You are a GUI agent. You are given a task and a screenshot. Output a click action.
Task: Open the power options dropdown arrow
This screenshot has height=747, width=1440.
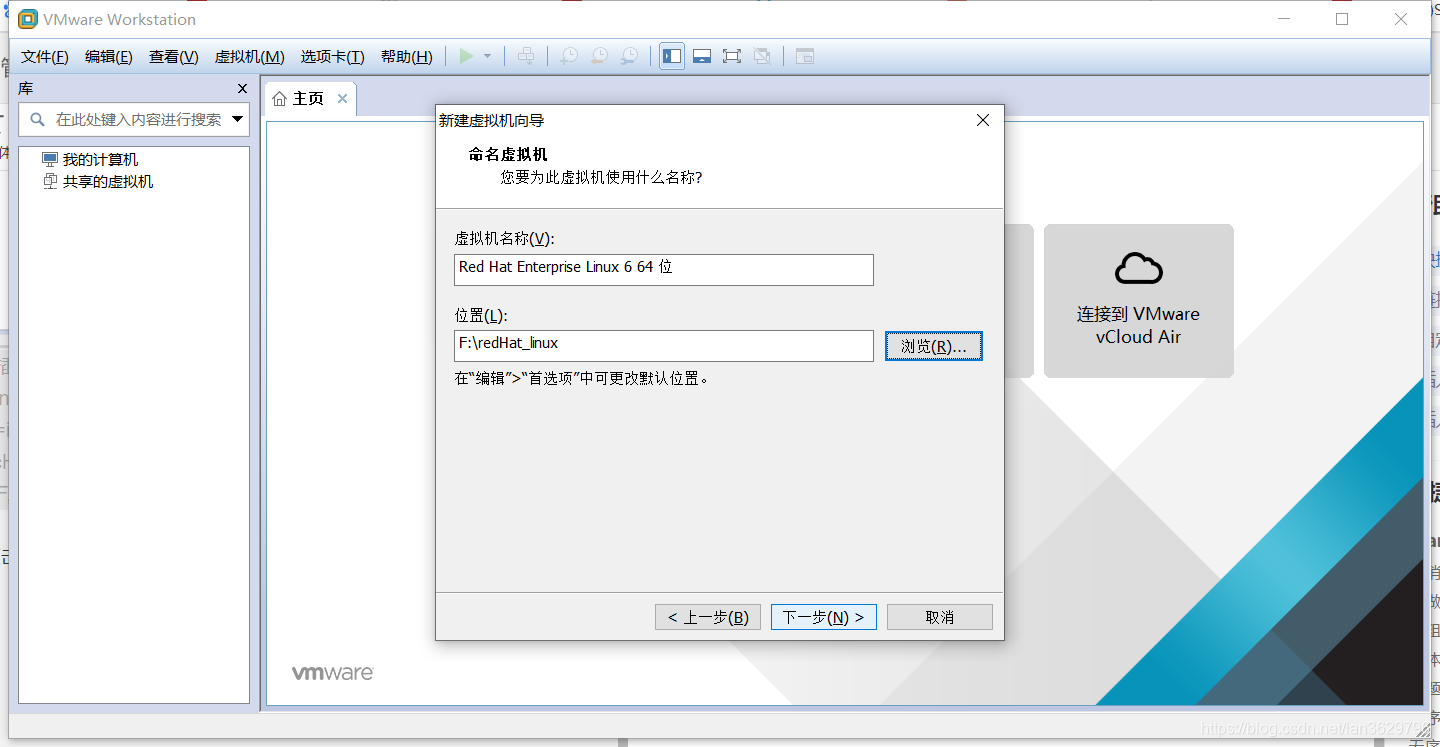(x=488, y=56)
